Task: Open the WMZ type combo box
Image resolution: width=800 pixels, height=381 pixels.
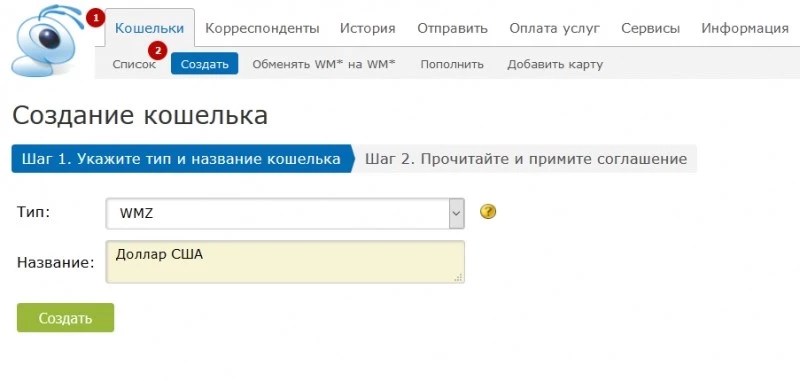Action: point(285,214)
